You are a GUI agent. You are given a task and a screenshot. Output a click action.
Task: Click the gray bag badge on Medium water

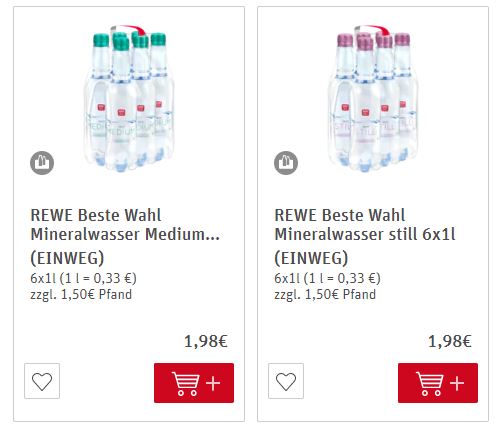click(42, 163)
